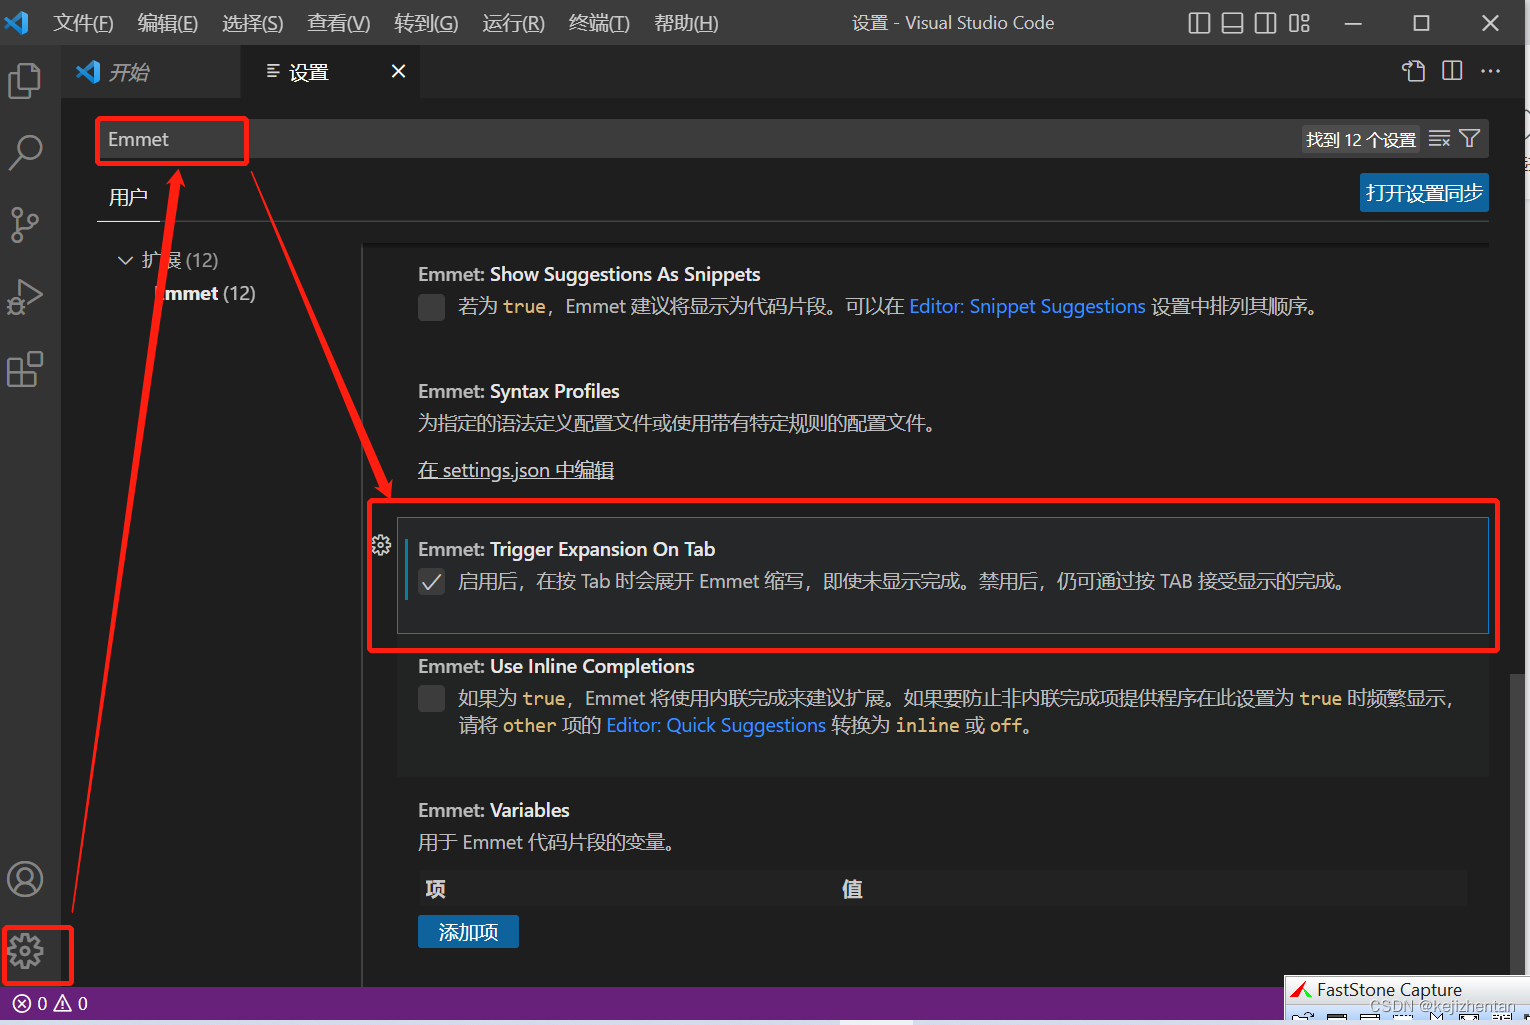Click the gear icon beside Trigger Expansion On Tab

click(381, 545)
